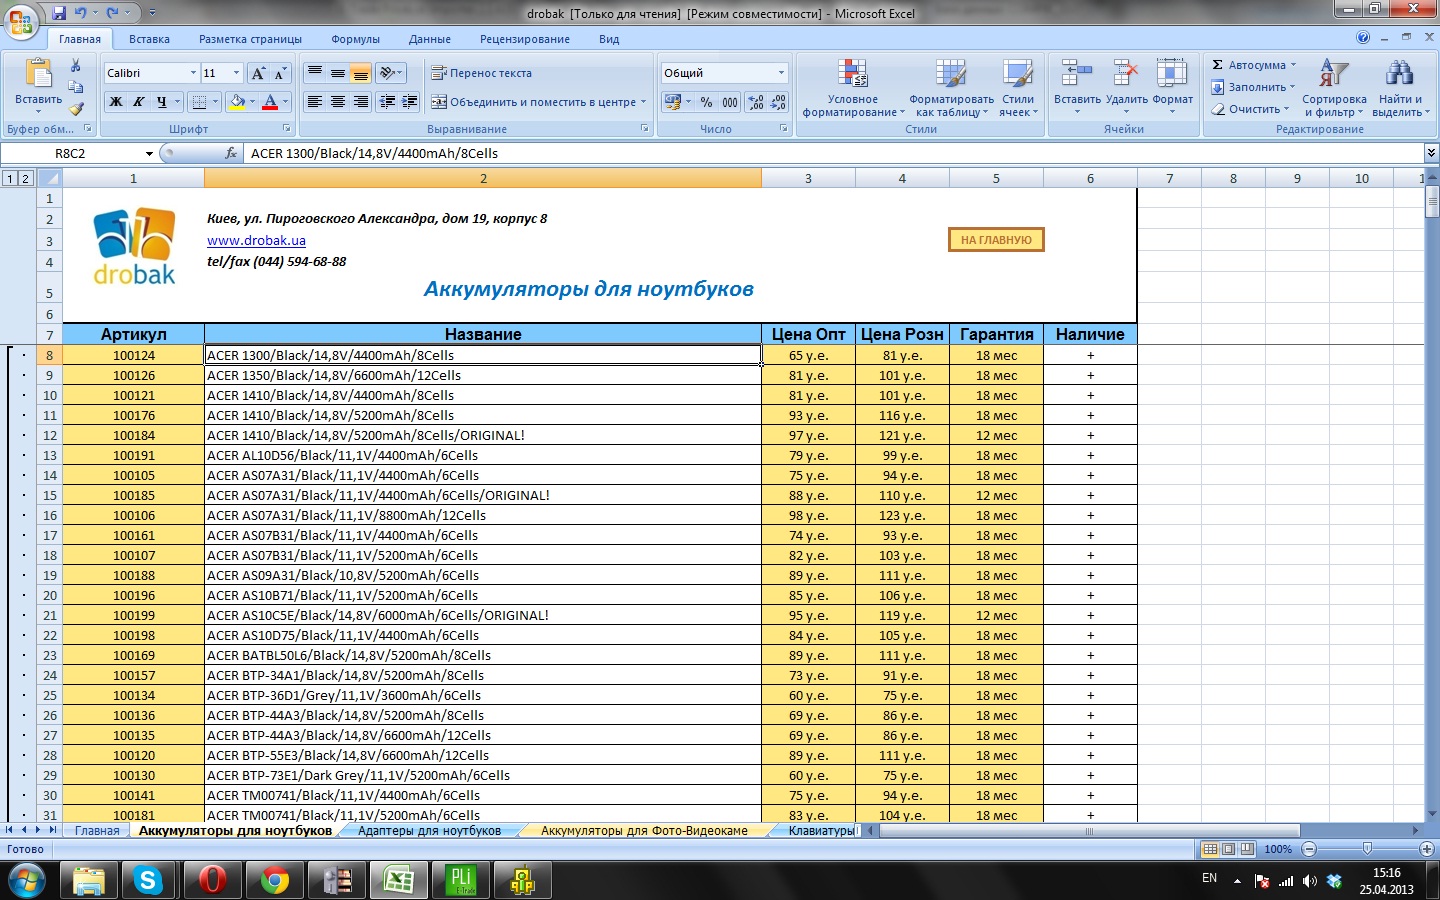The width and height of the screenshot is (1440, 900).
Task: Center text horizontally in the cell
Action: pyautogui.click(x=338, y=102)
